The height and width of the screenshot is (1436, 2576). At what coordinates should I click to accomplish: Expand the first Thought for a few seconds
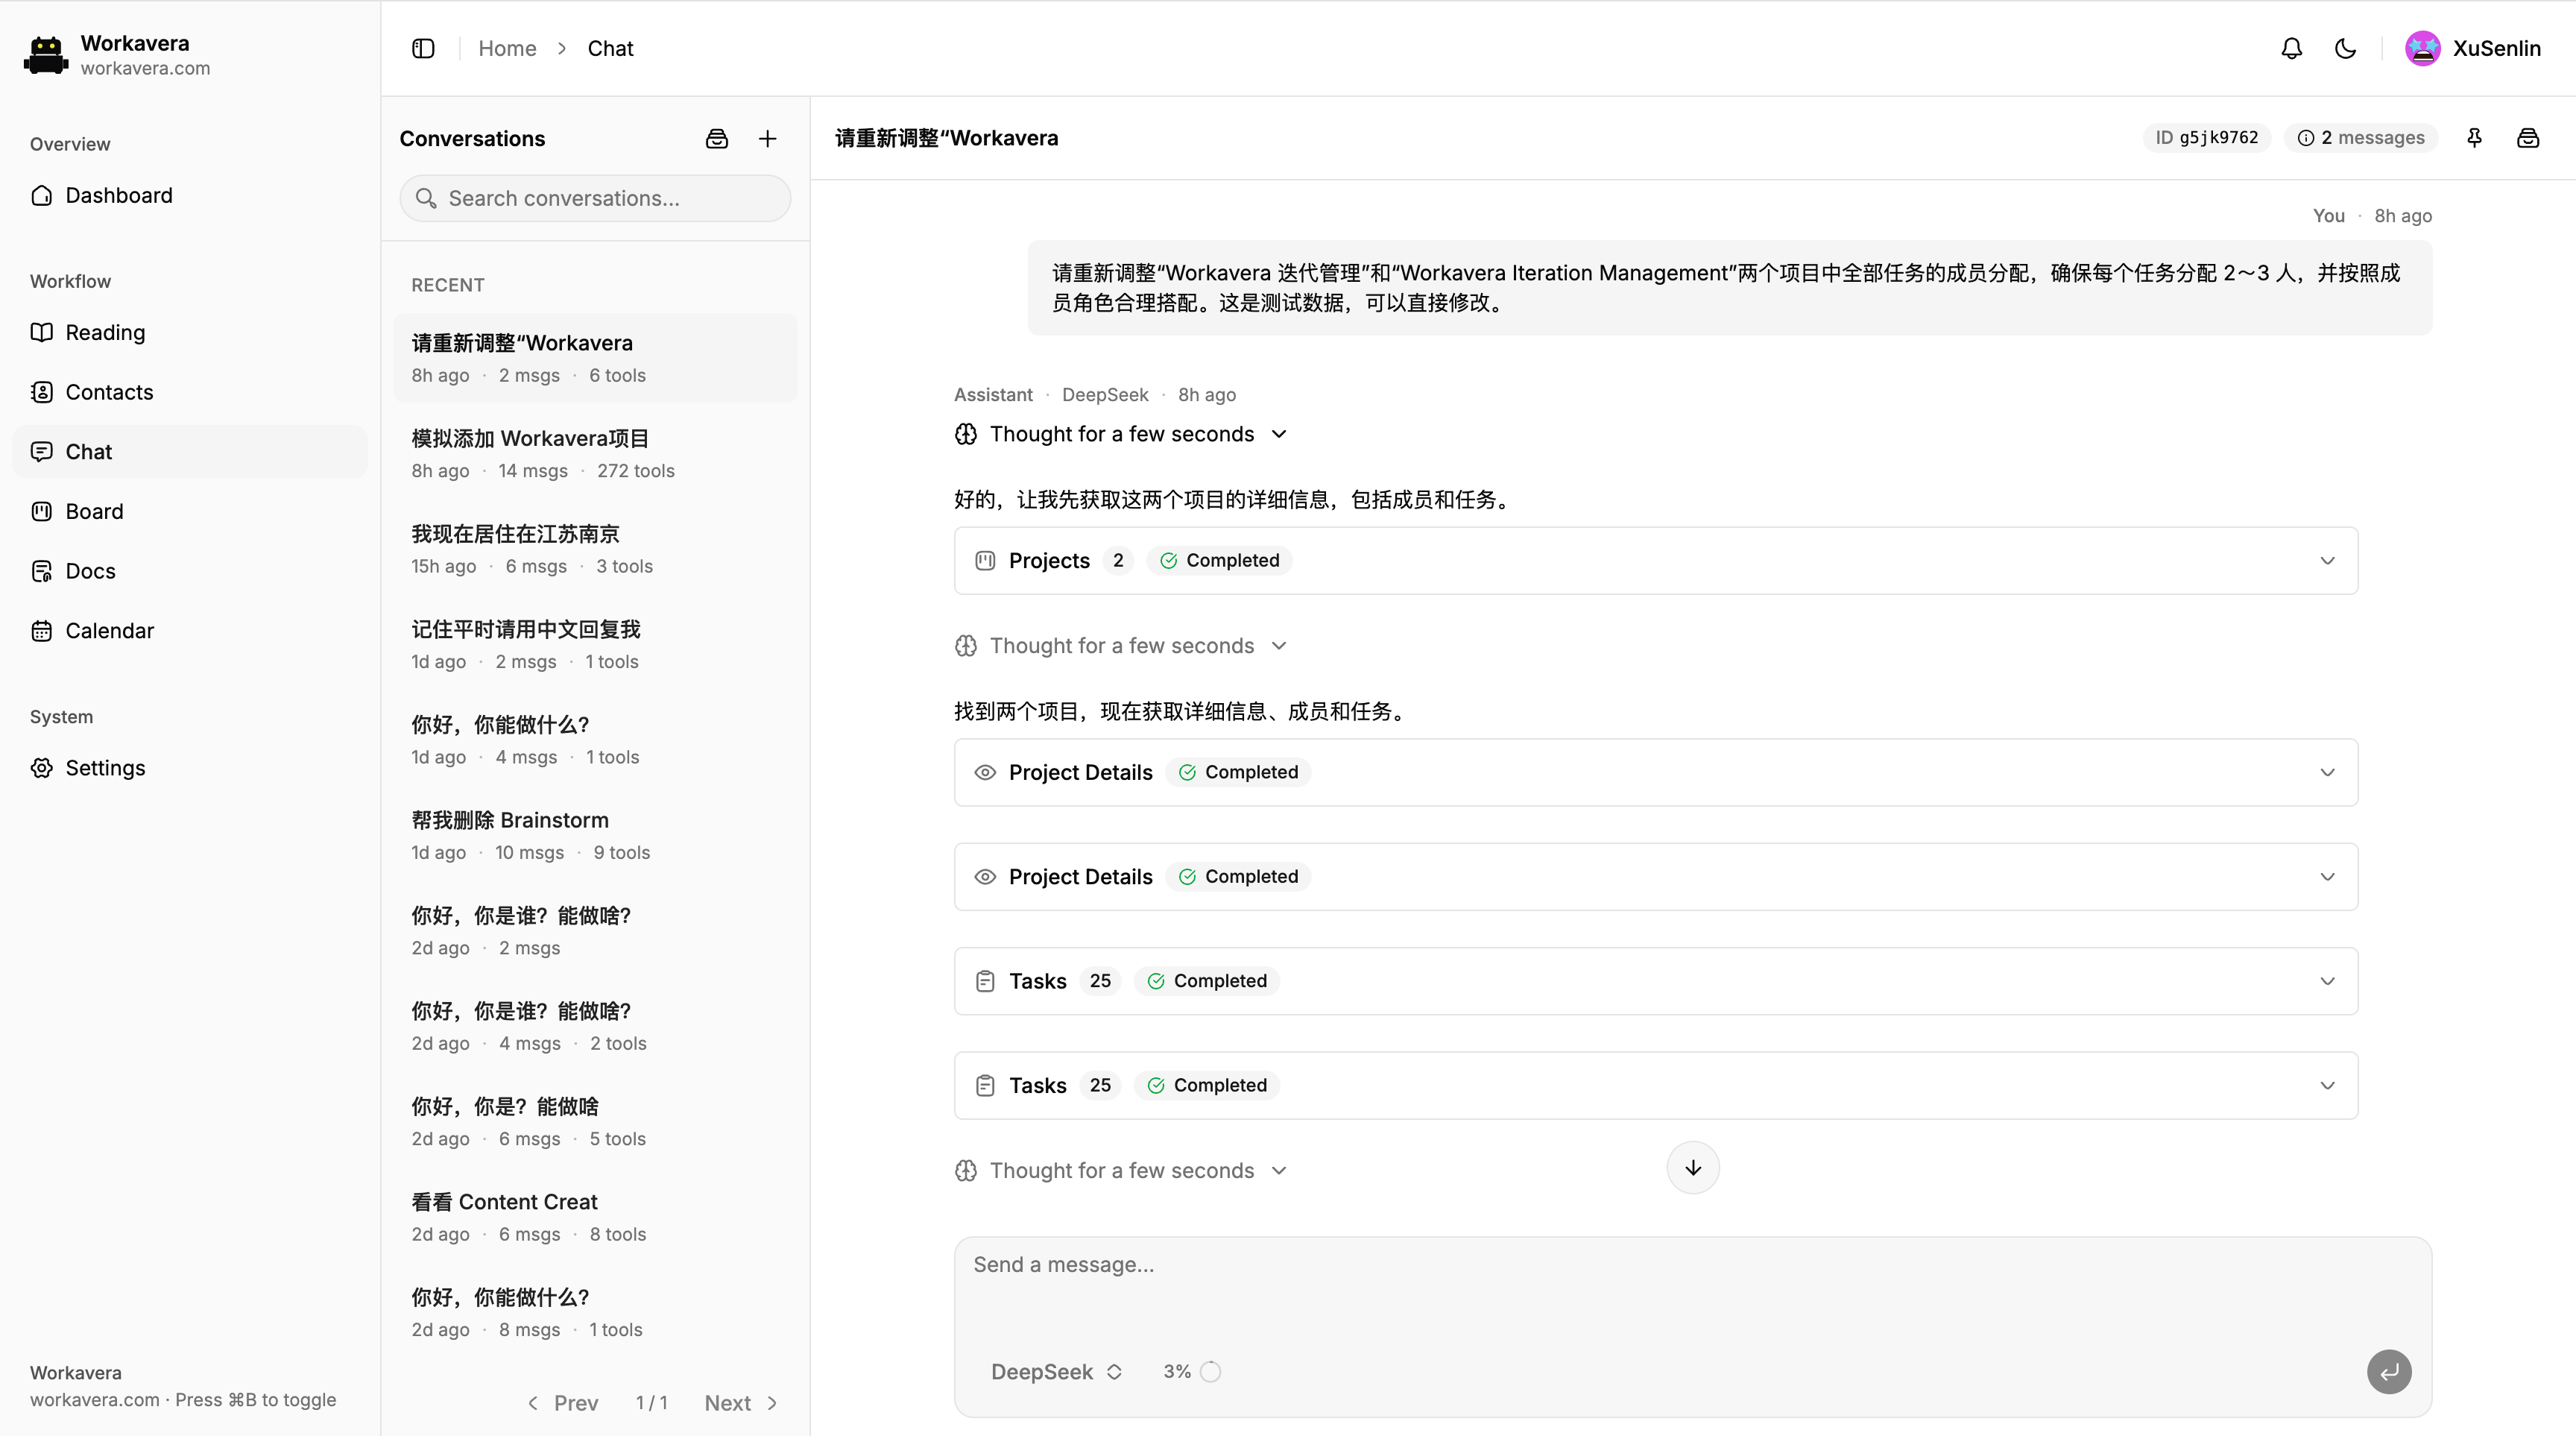tap(1121, 434)
